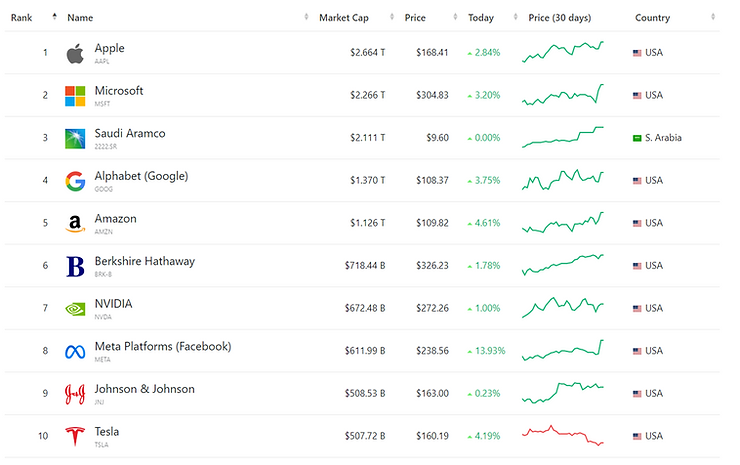
Task: Click the Saudi Aramco logo icon
Action: pos(75,139)
